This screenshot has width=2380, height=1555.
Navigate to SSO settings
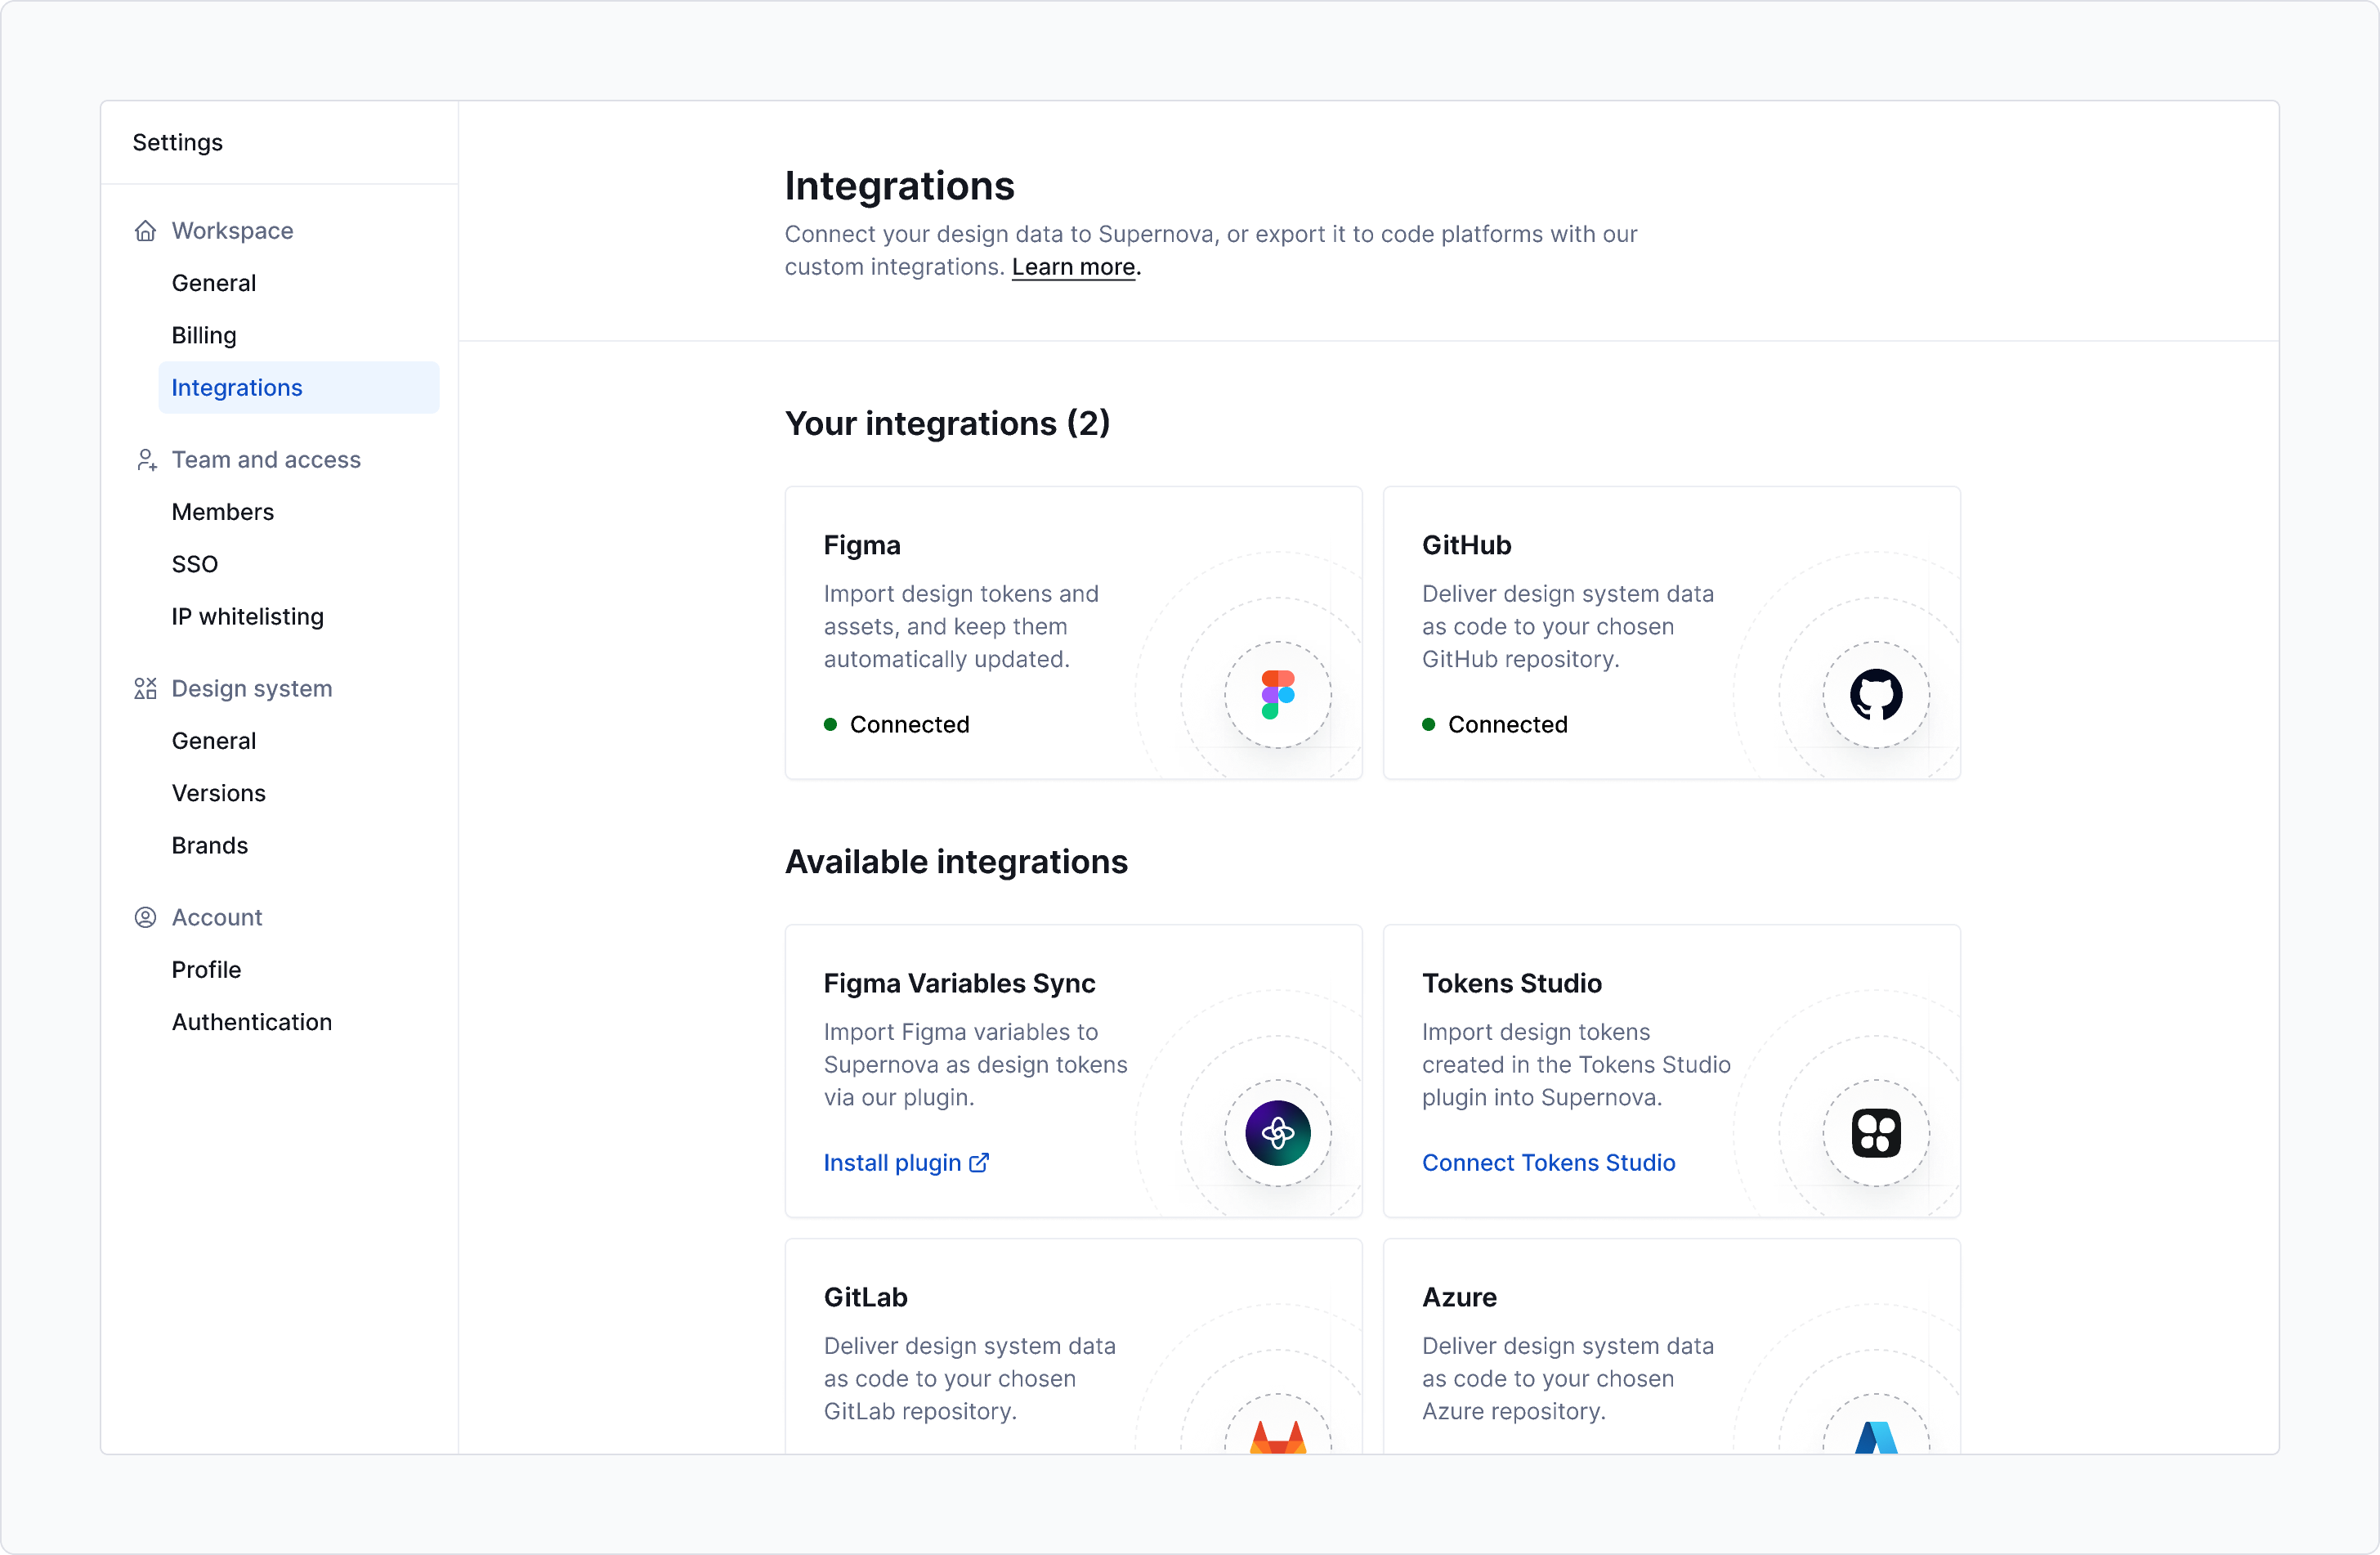pos(195,563)
